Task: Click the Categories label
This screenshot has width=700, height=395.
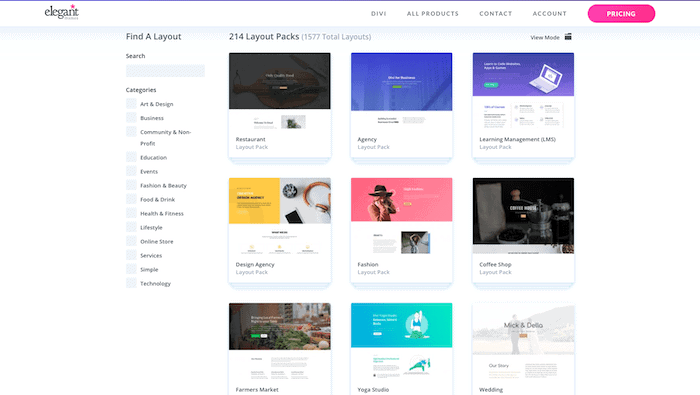Action: (x=141, y=90)
